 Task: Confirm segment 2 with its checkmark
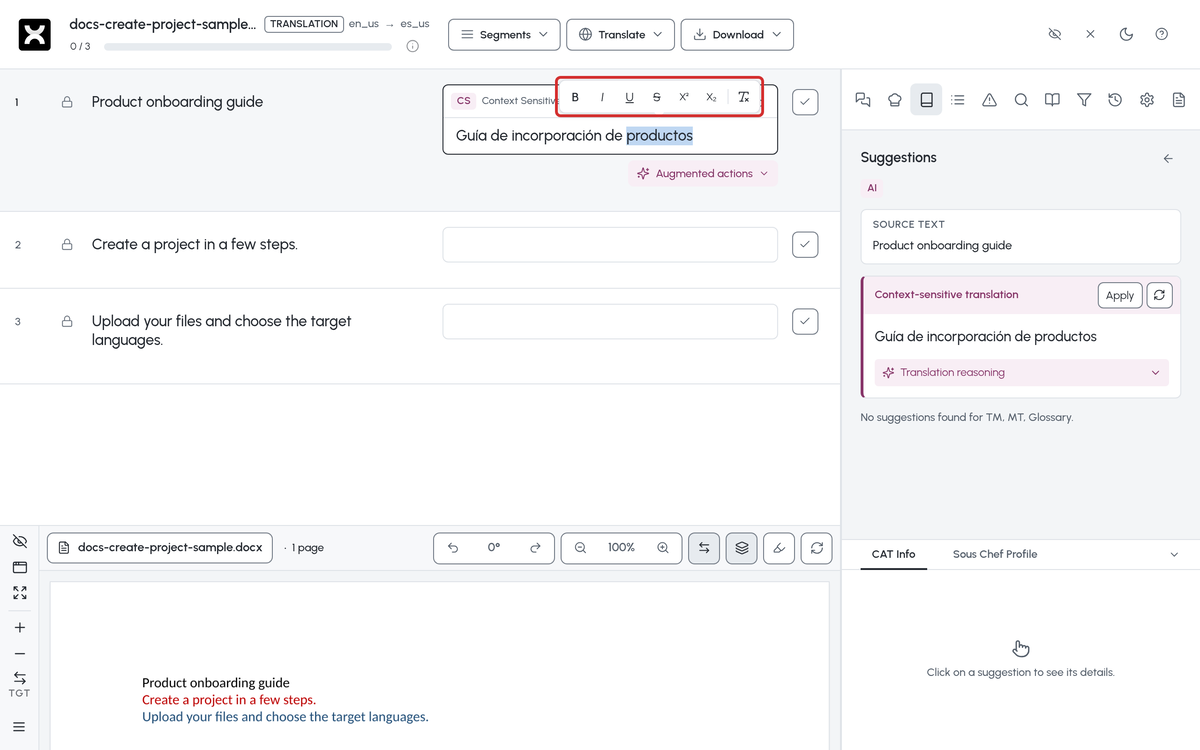pyautogui.click(x=805, y=244)
